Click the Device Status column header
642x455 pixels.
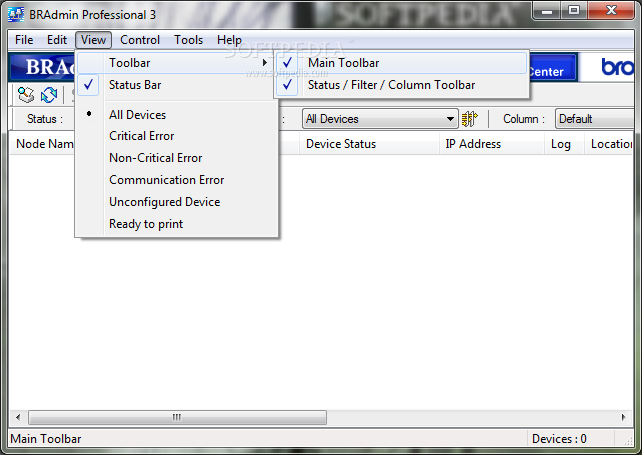[369, 144]
